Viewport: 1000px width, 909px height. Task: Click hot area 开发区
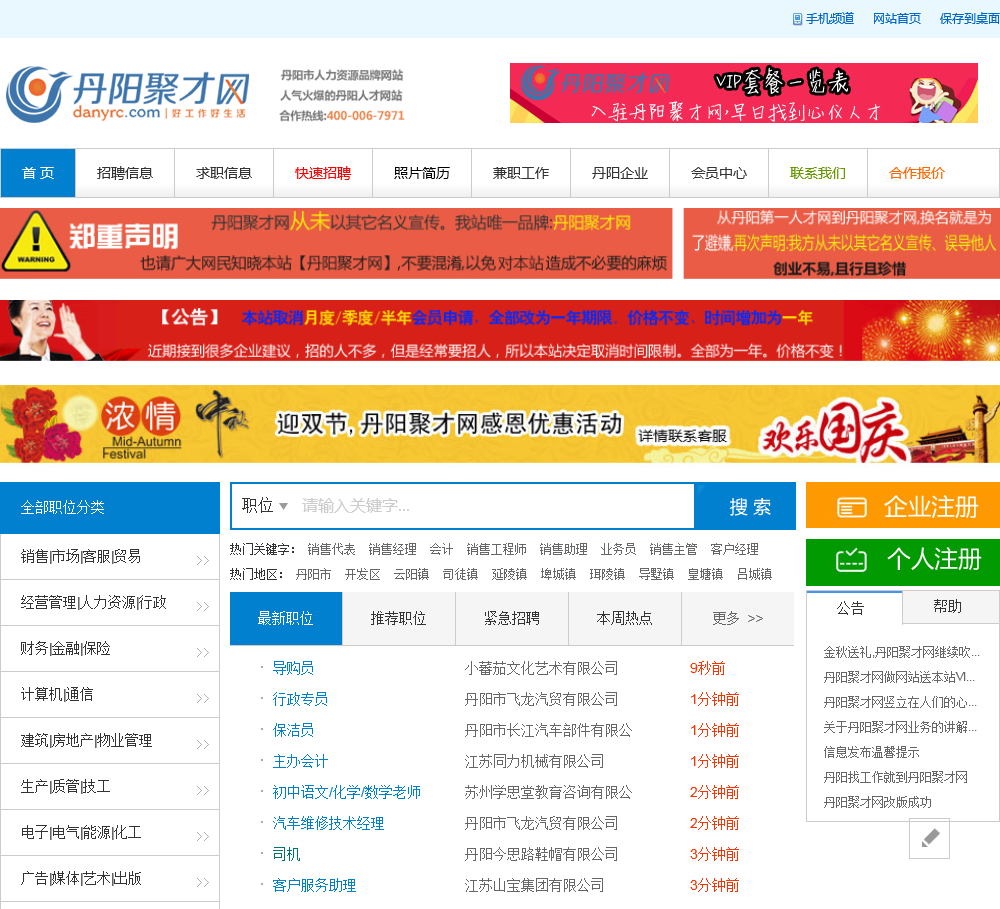pos(362,574)
